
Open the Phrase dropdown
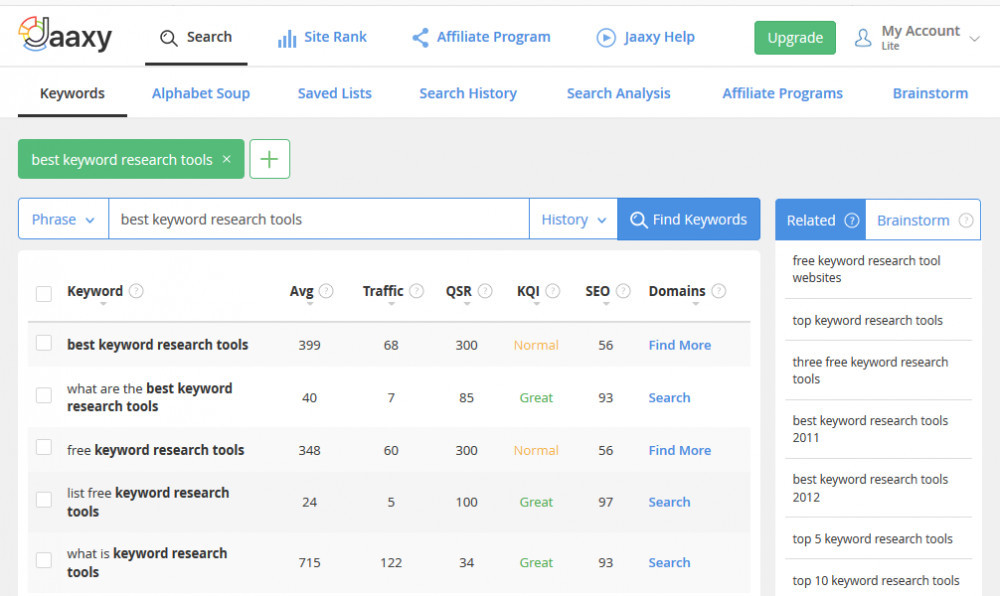pos(63,219)
